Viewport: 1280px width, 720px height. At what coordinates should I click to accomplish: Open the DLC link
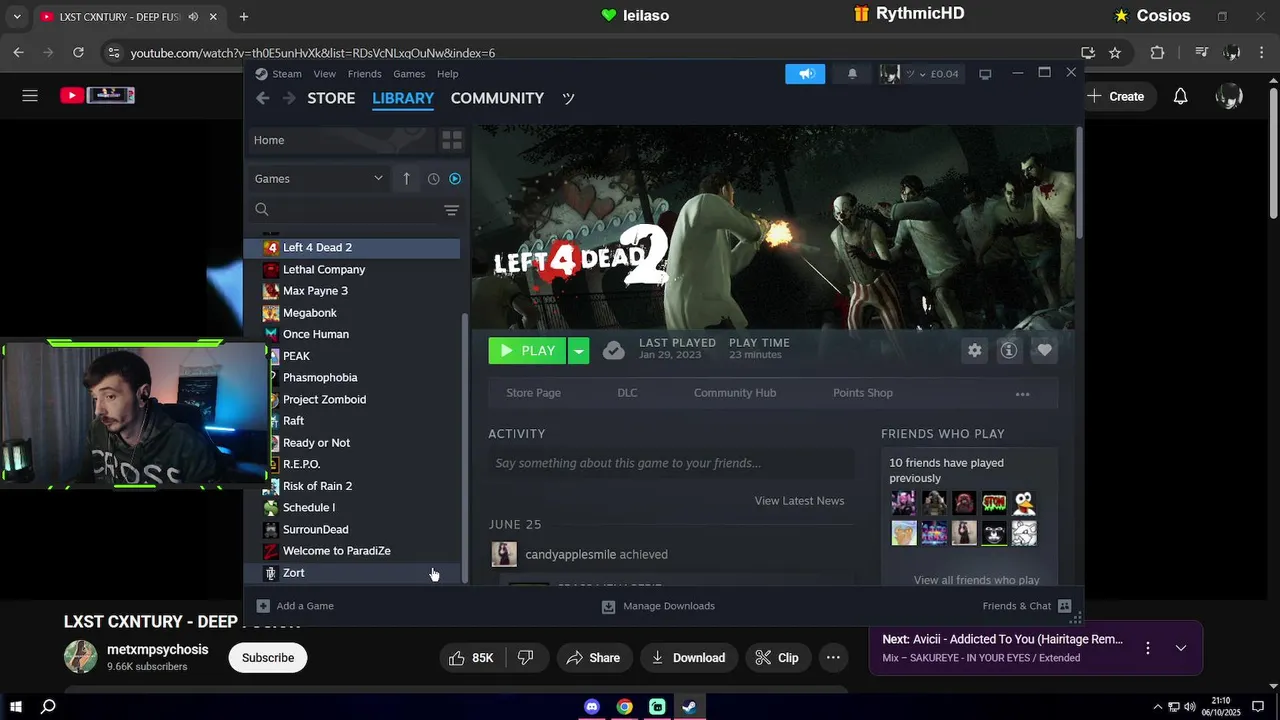tap(627, 393)
